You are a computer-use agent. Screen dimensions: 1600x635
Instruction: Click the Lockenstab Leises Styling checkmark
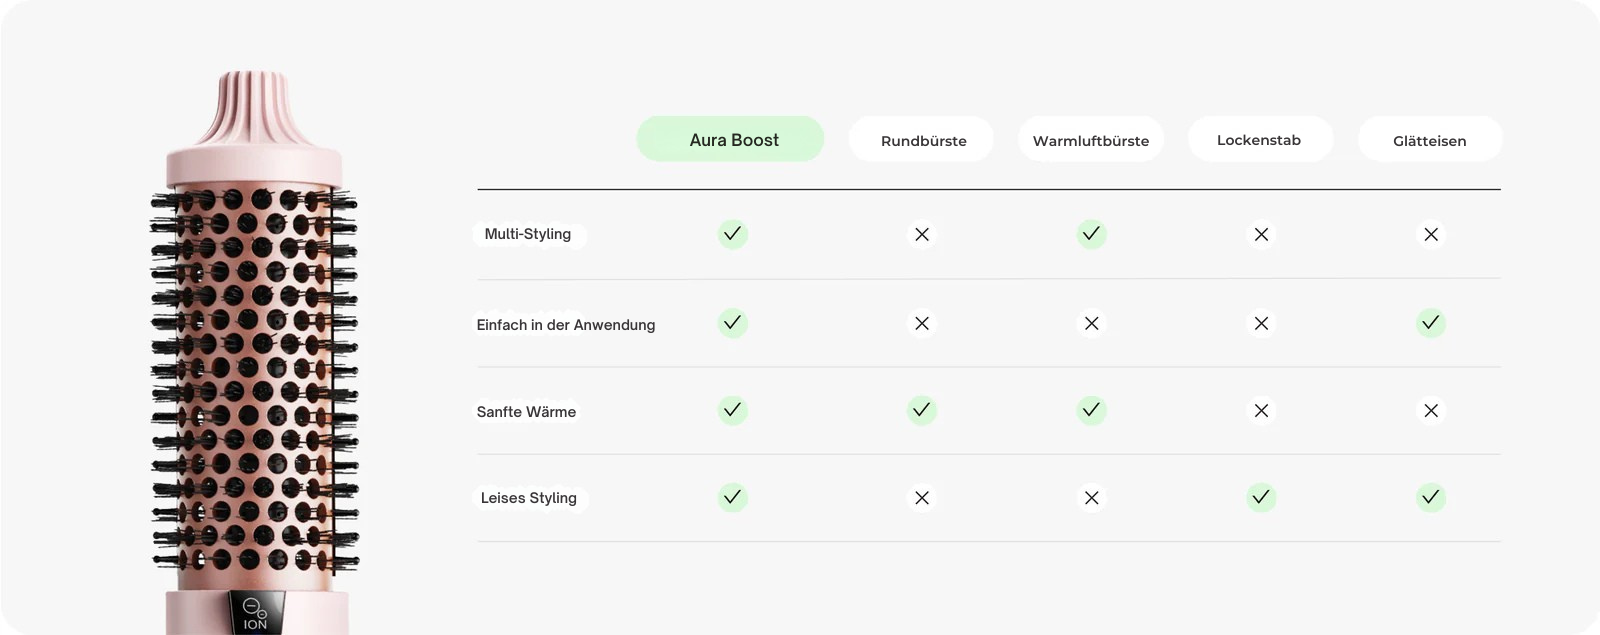pos(1261,497)
